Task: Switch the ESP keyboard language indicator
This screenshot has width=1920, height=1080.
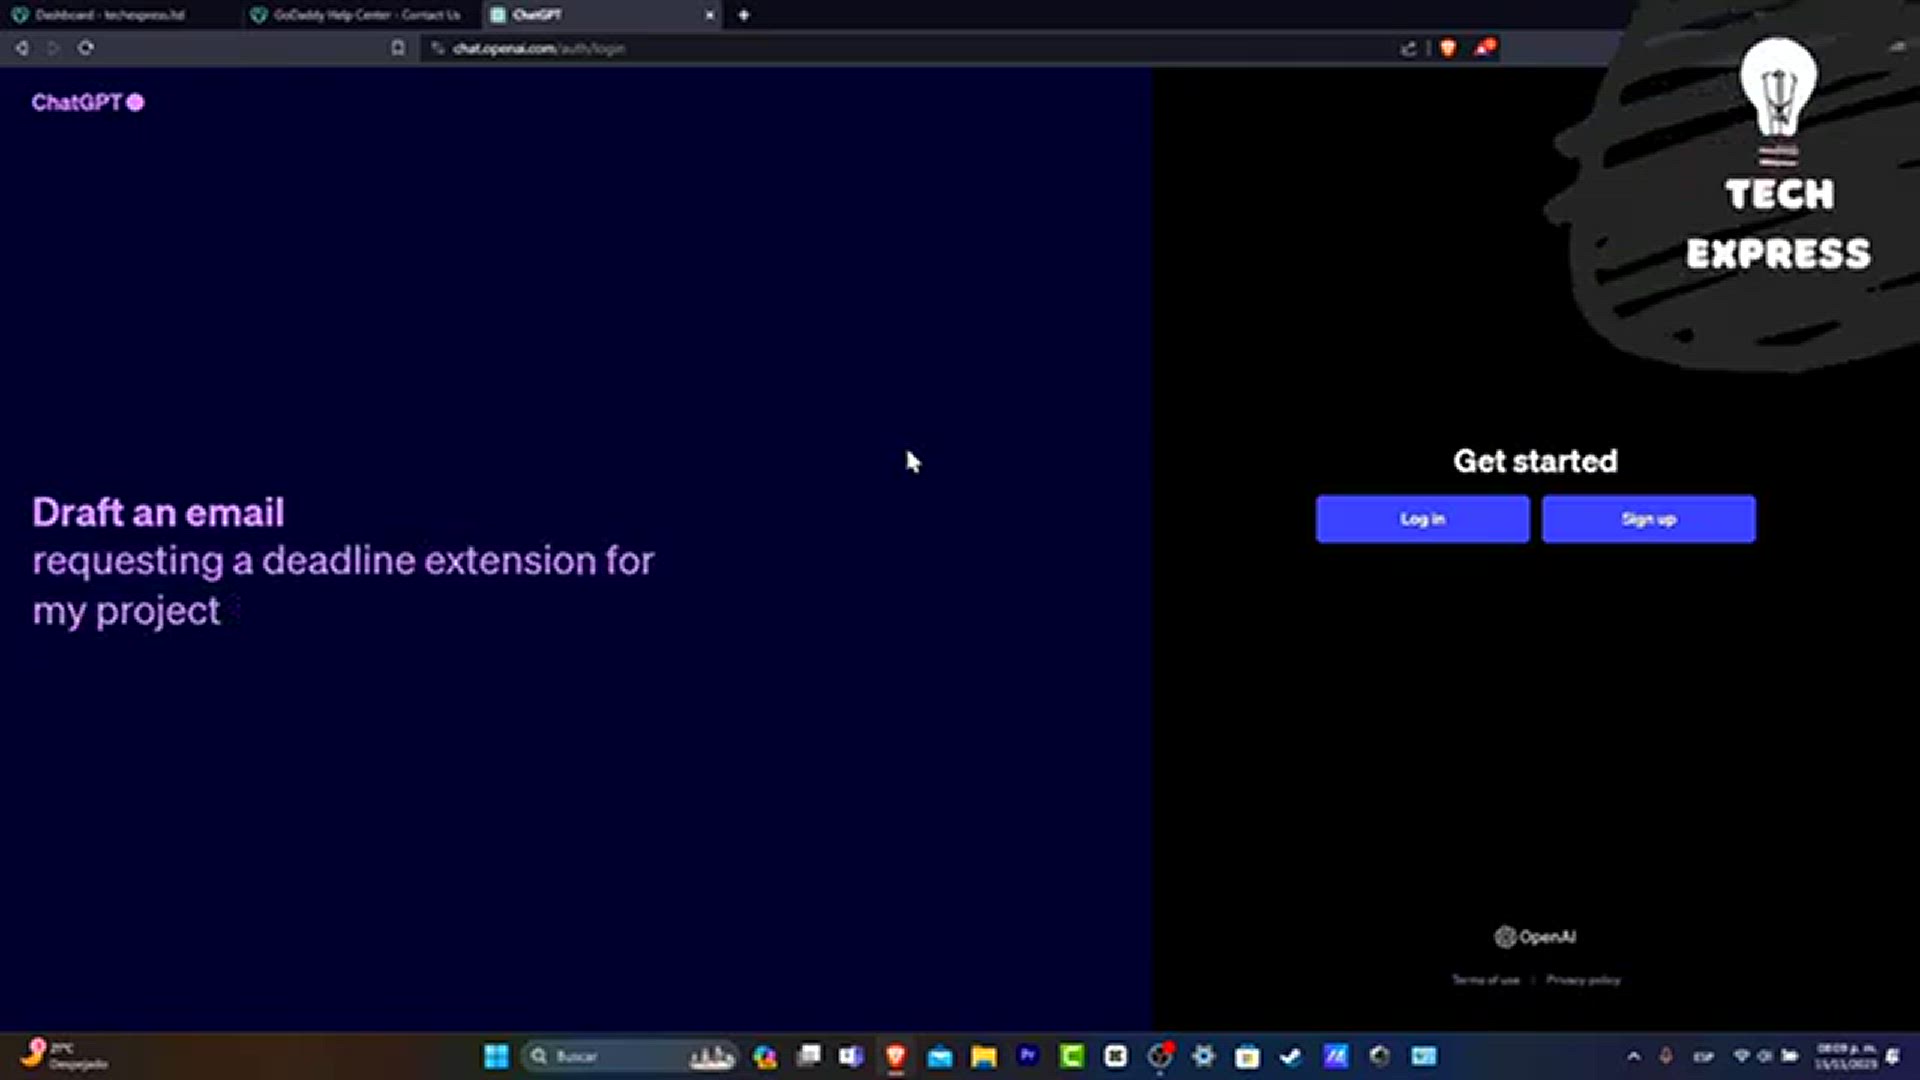Action: pyautogui.click(x=1703, y=1056)
